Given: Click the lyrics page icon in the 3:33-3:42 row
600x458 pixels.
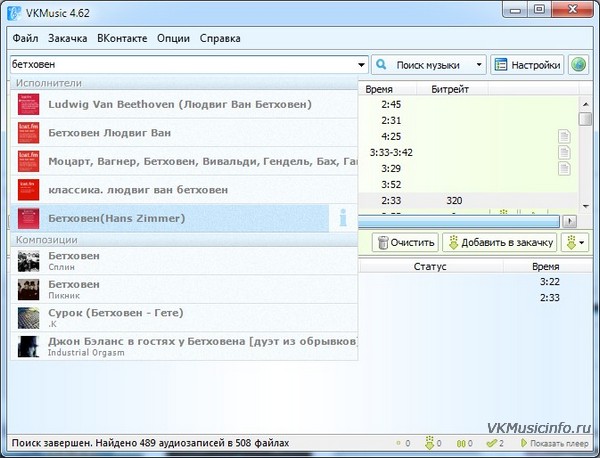Looking at the screenshot, I should pos(564,152).
